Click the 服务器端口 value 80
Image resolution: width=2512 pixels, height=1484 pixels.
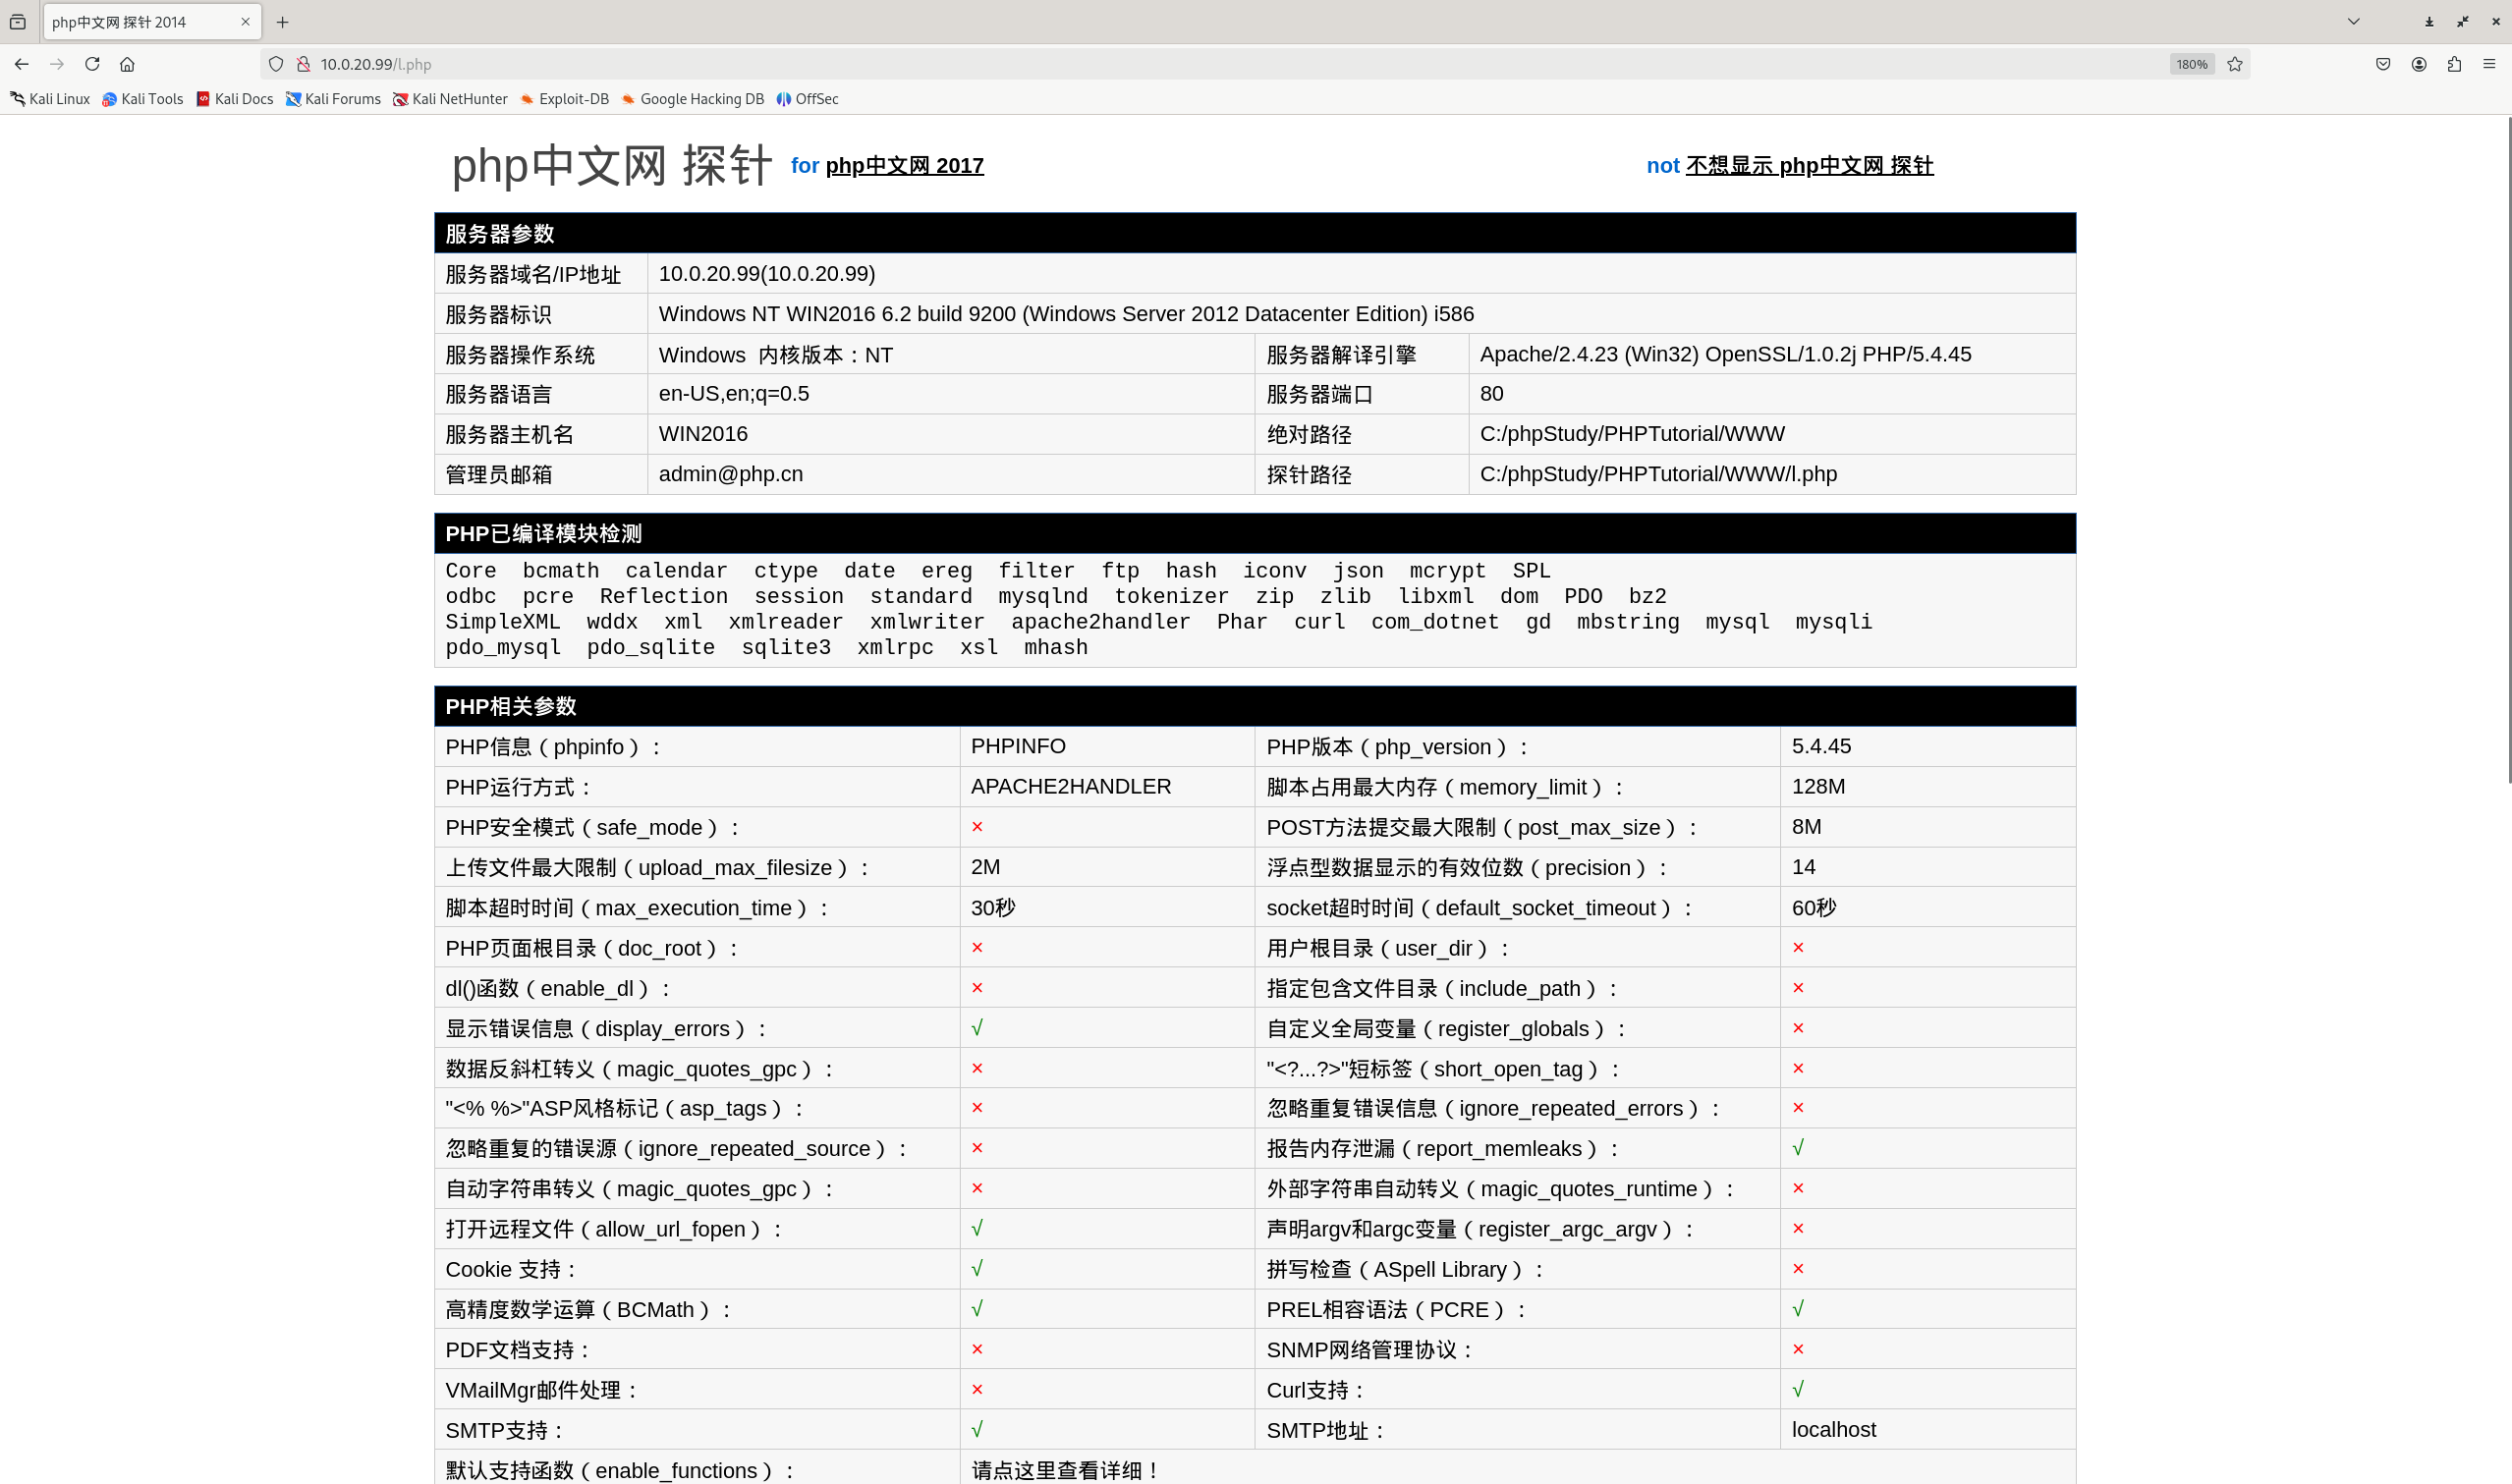pos(1491,394)
